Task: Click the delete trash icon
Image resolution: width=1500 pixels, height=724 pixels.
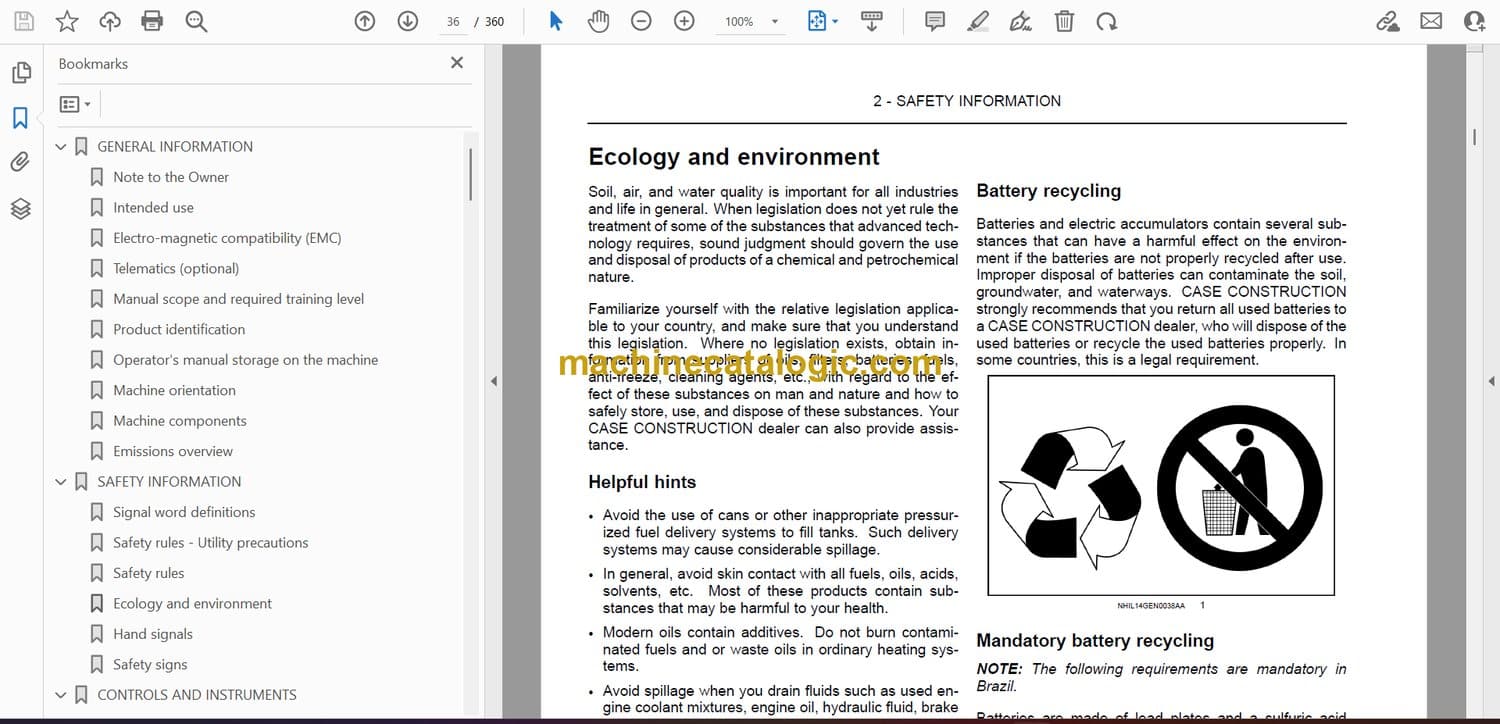Action: [1065, 21]
